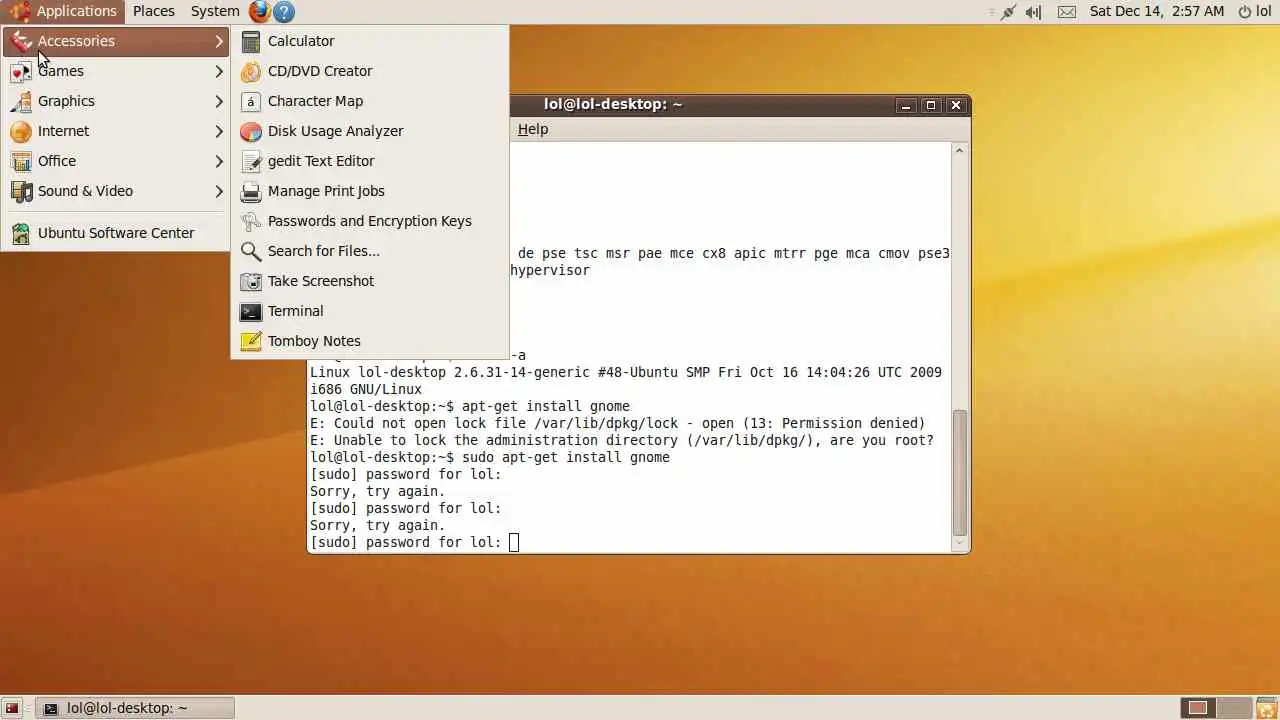The width and height of the screenshot is (1280, 720).
Task: Open the volume control applet
Action: (1034, 11)
